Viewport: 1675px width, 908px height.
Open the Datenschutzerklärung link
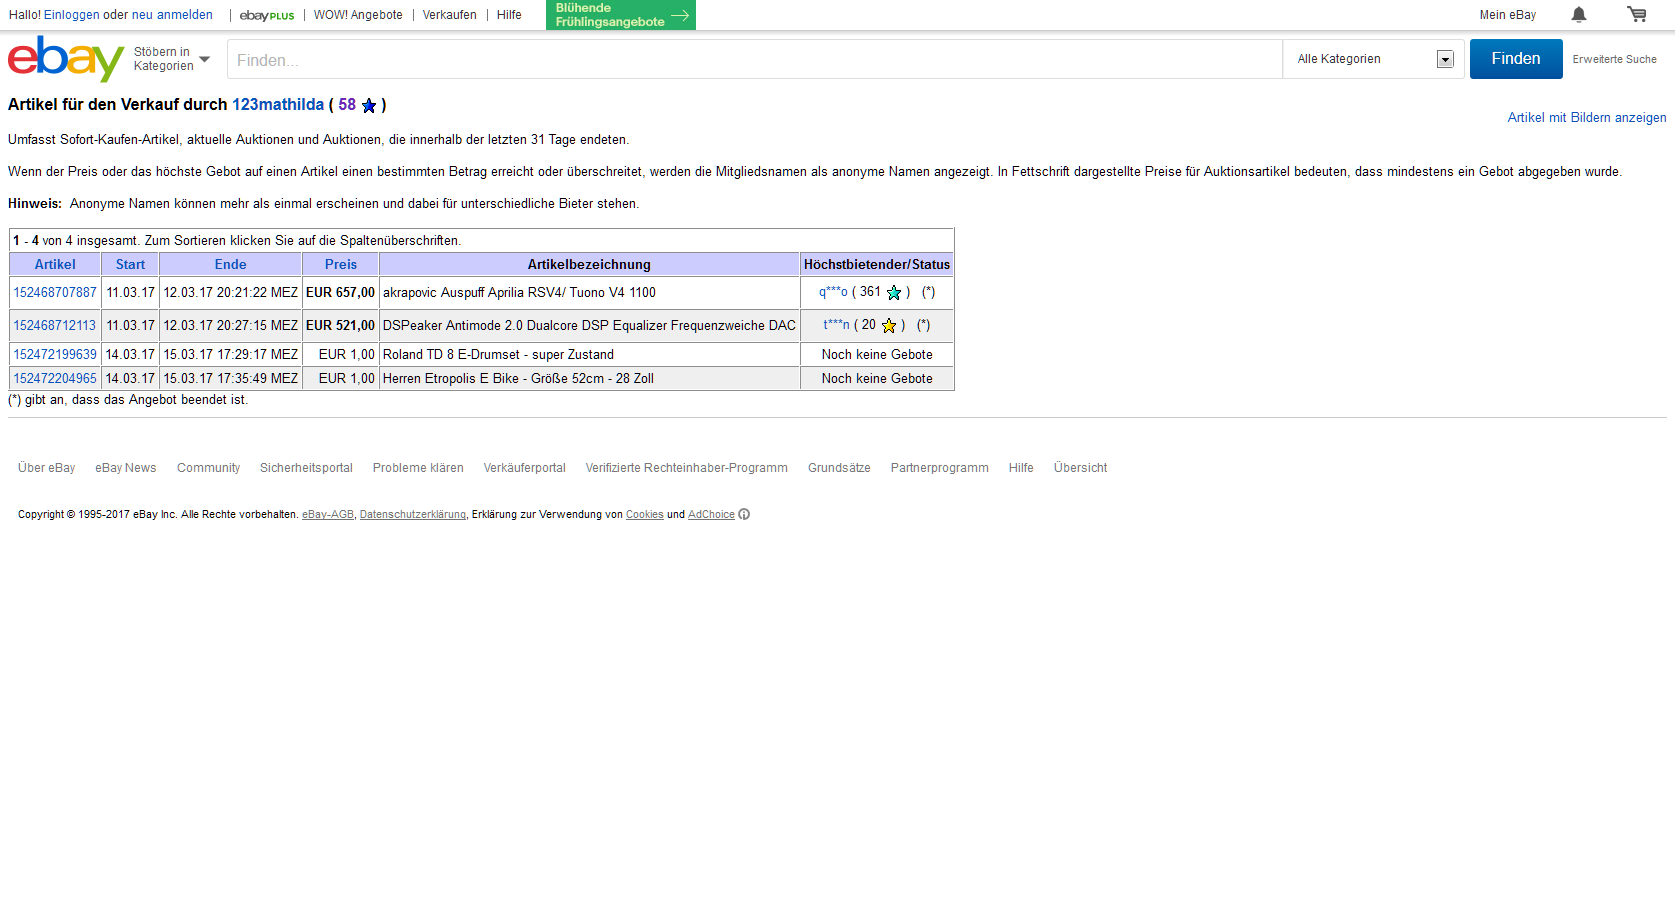[413, 515]
